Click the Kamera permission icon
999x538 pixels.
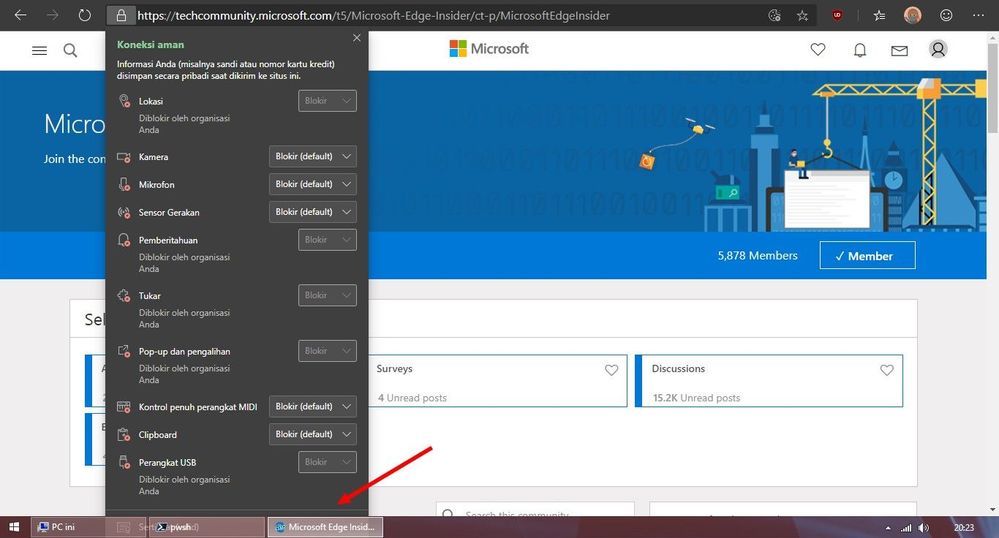pyautogui.click(x=124, y=157)
